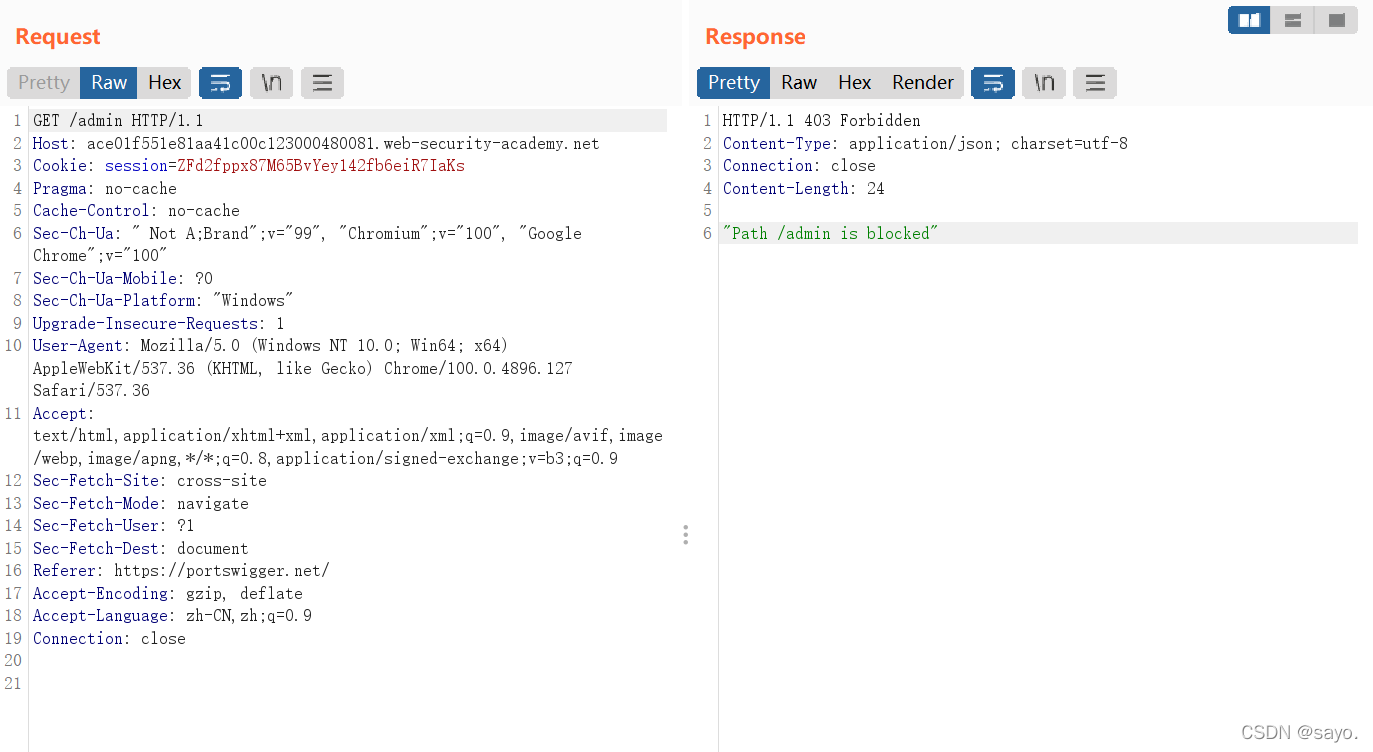
Task: Click the 'HTTP/1.1 403 Forbidden' status line
Action: point(822,121)
